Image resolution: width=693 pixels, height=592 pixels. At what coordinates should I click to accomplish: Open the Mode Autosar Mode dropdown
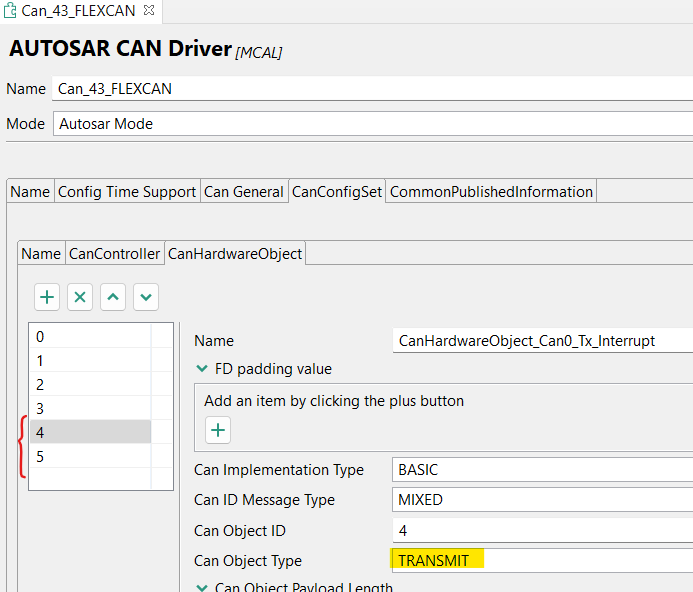(373, 124)
